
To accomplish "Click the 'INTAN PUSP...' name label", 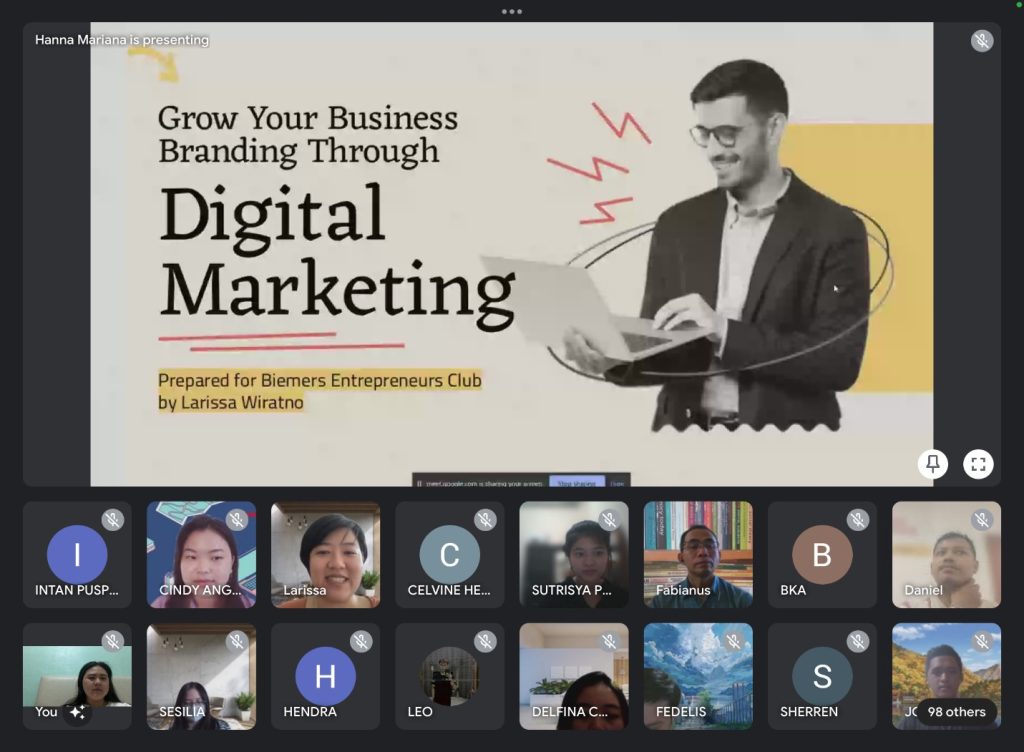I will click(x=76, y=590).
